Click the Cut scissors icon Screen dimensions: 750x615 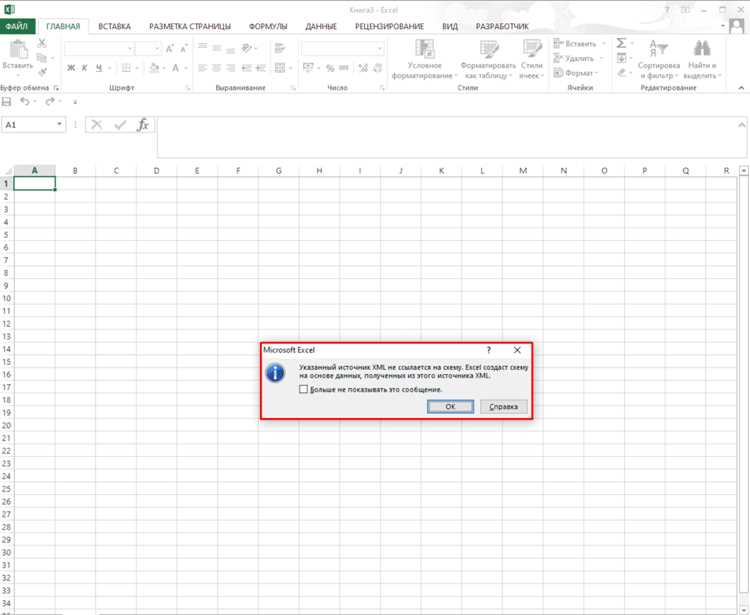point(42,44)
